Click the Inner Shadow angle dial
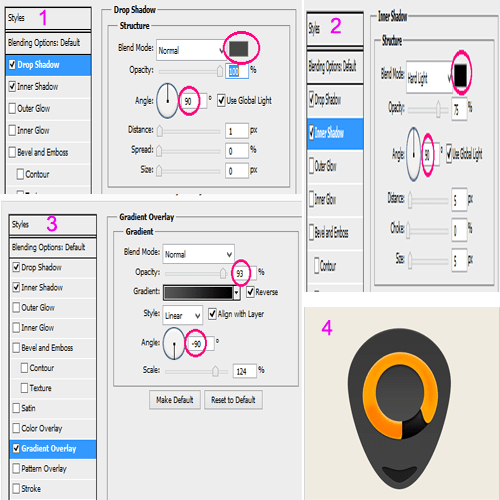The height and width of the screenshot is (500, 500). (414, 154)
